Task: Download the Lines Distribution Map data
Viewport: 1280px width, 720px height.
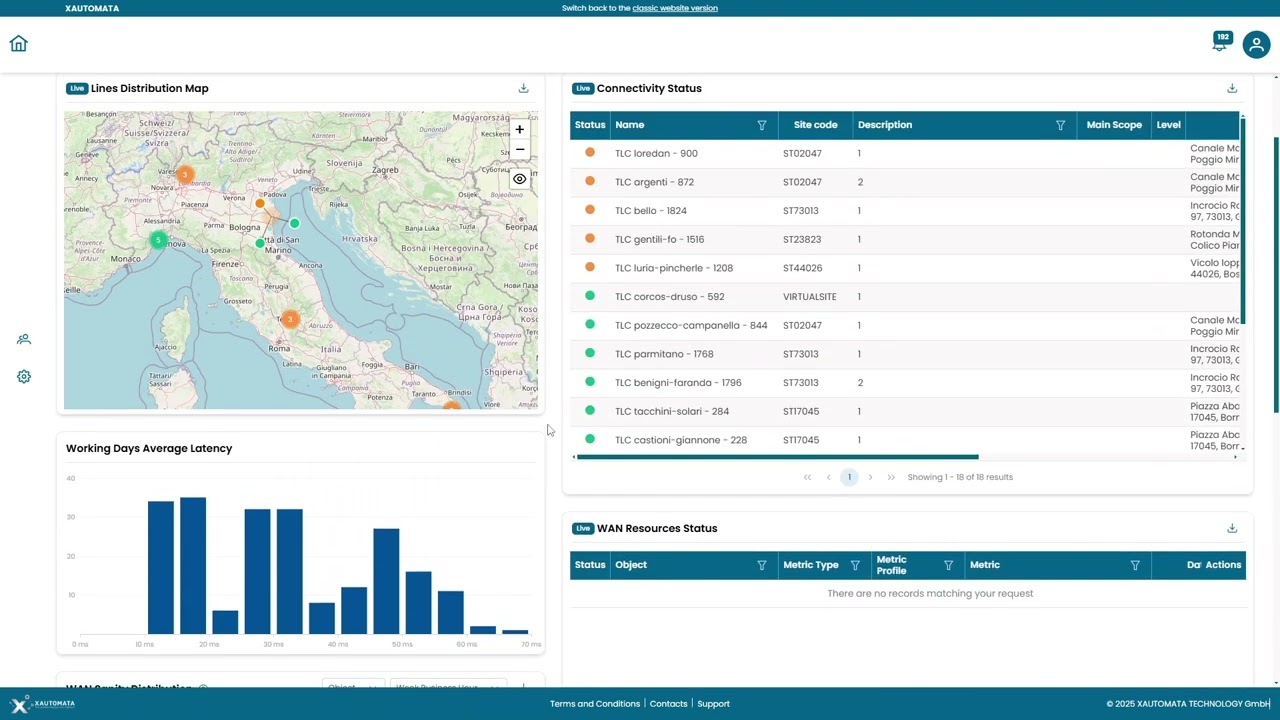Action: click(523, 88)
